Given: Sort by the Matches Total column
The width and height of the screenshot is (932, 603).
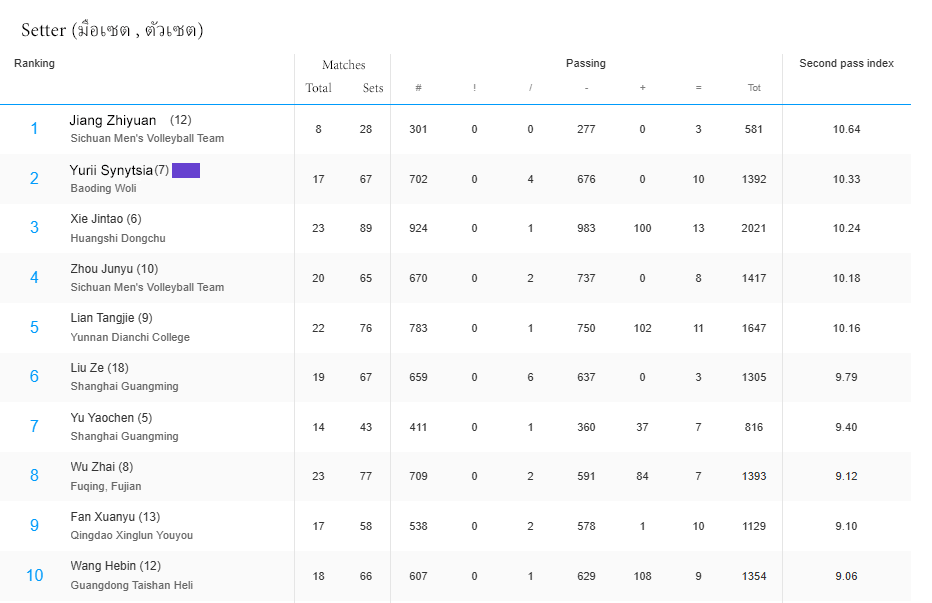Looking at the screenshot, I should (318, 88).
